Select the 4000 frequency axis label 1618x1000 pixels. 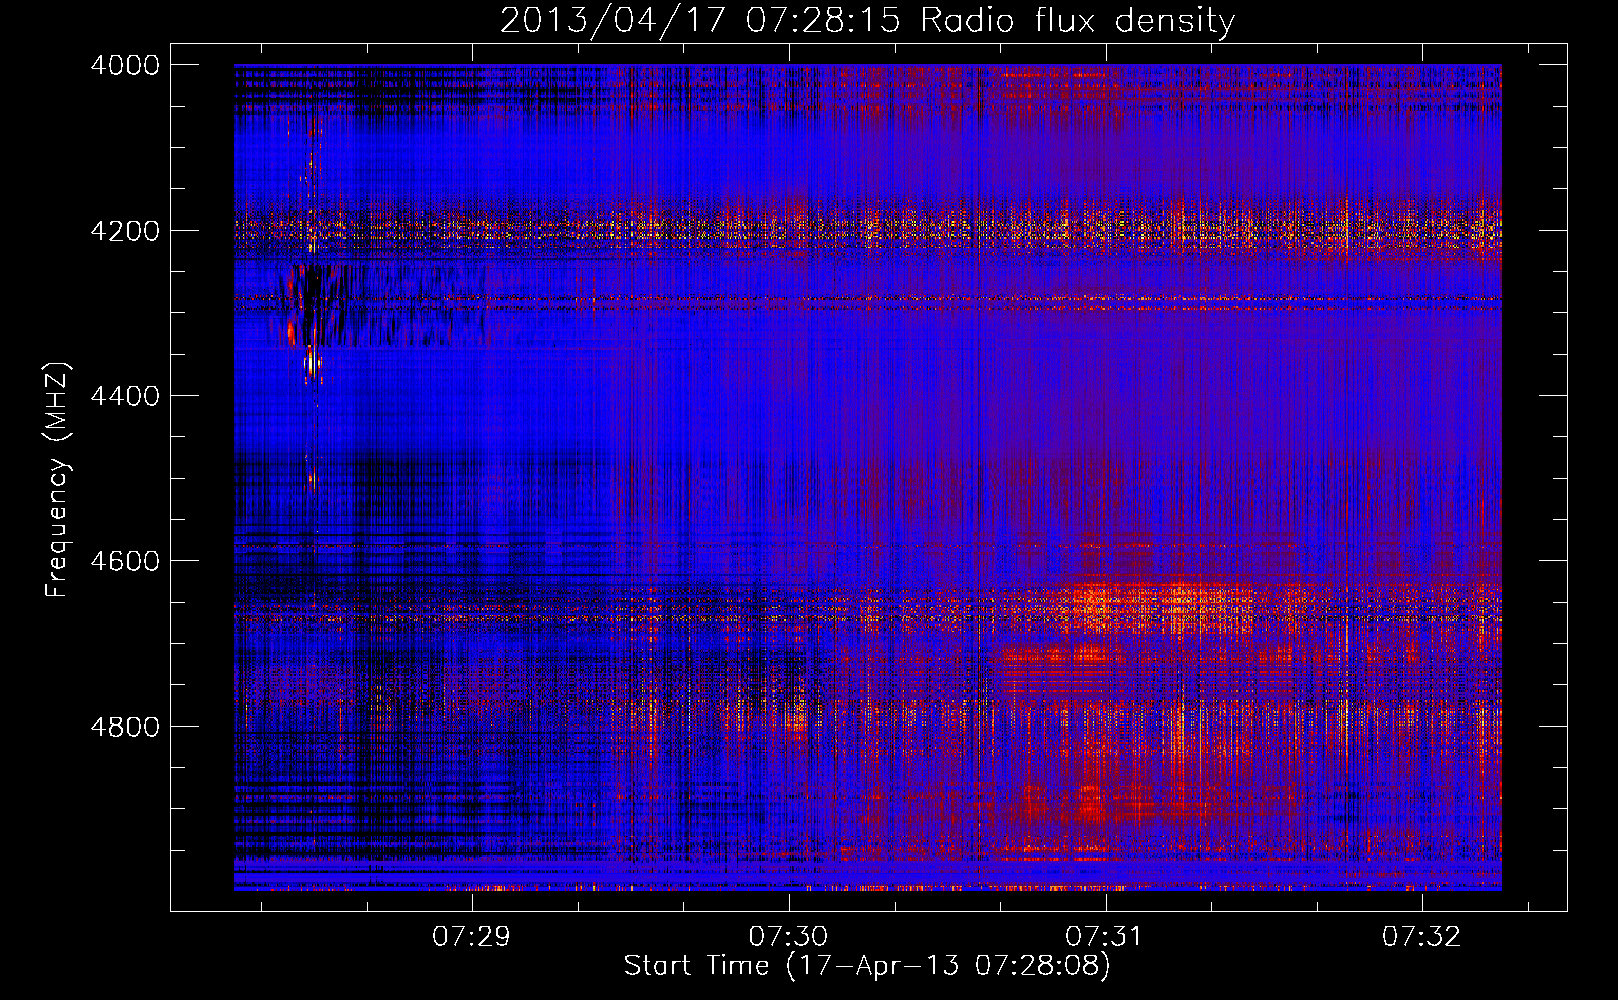tap(125, 65)
